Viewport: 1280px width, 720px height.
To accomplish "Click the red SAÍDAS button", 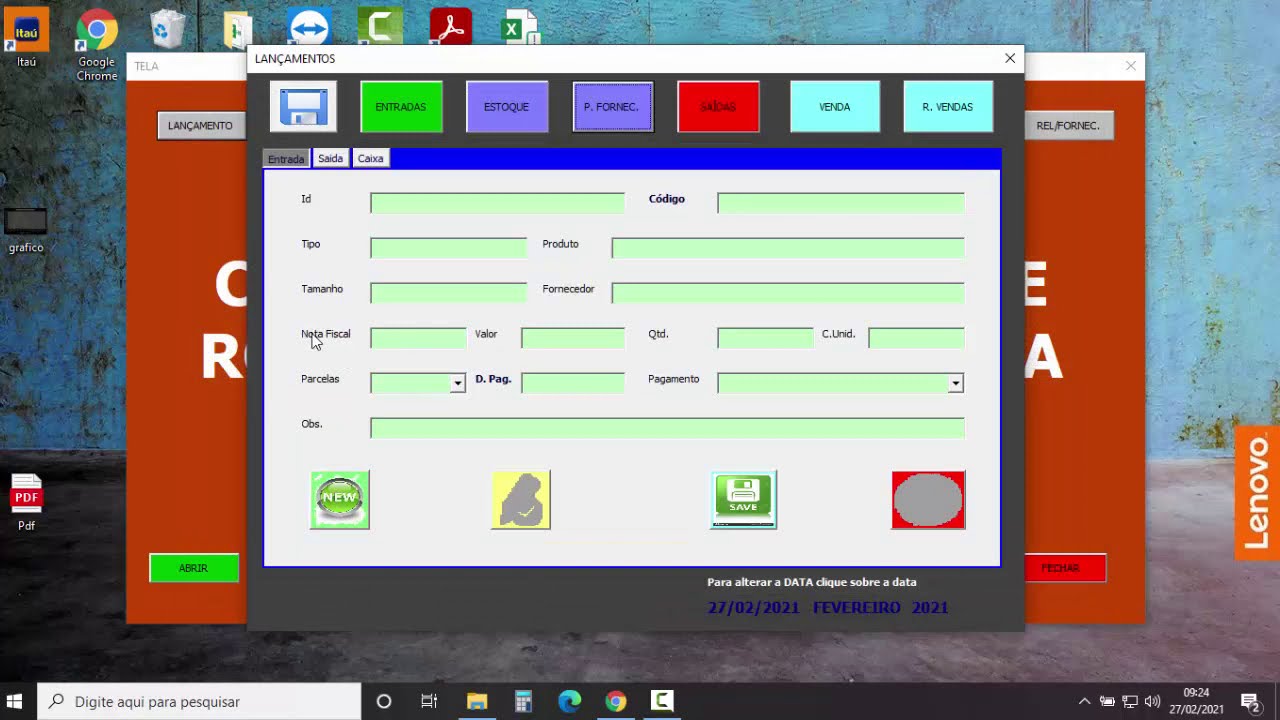I will pos(718,107).
